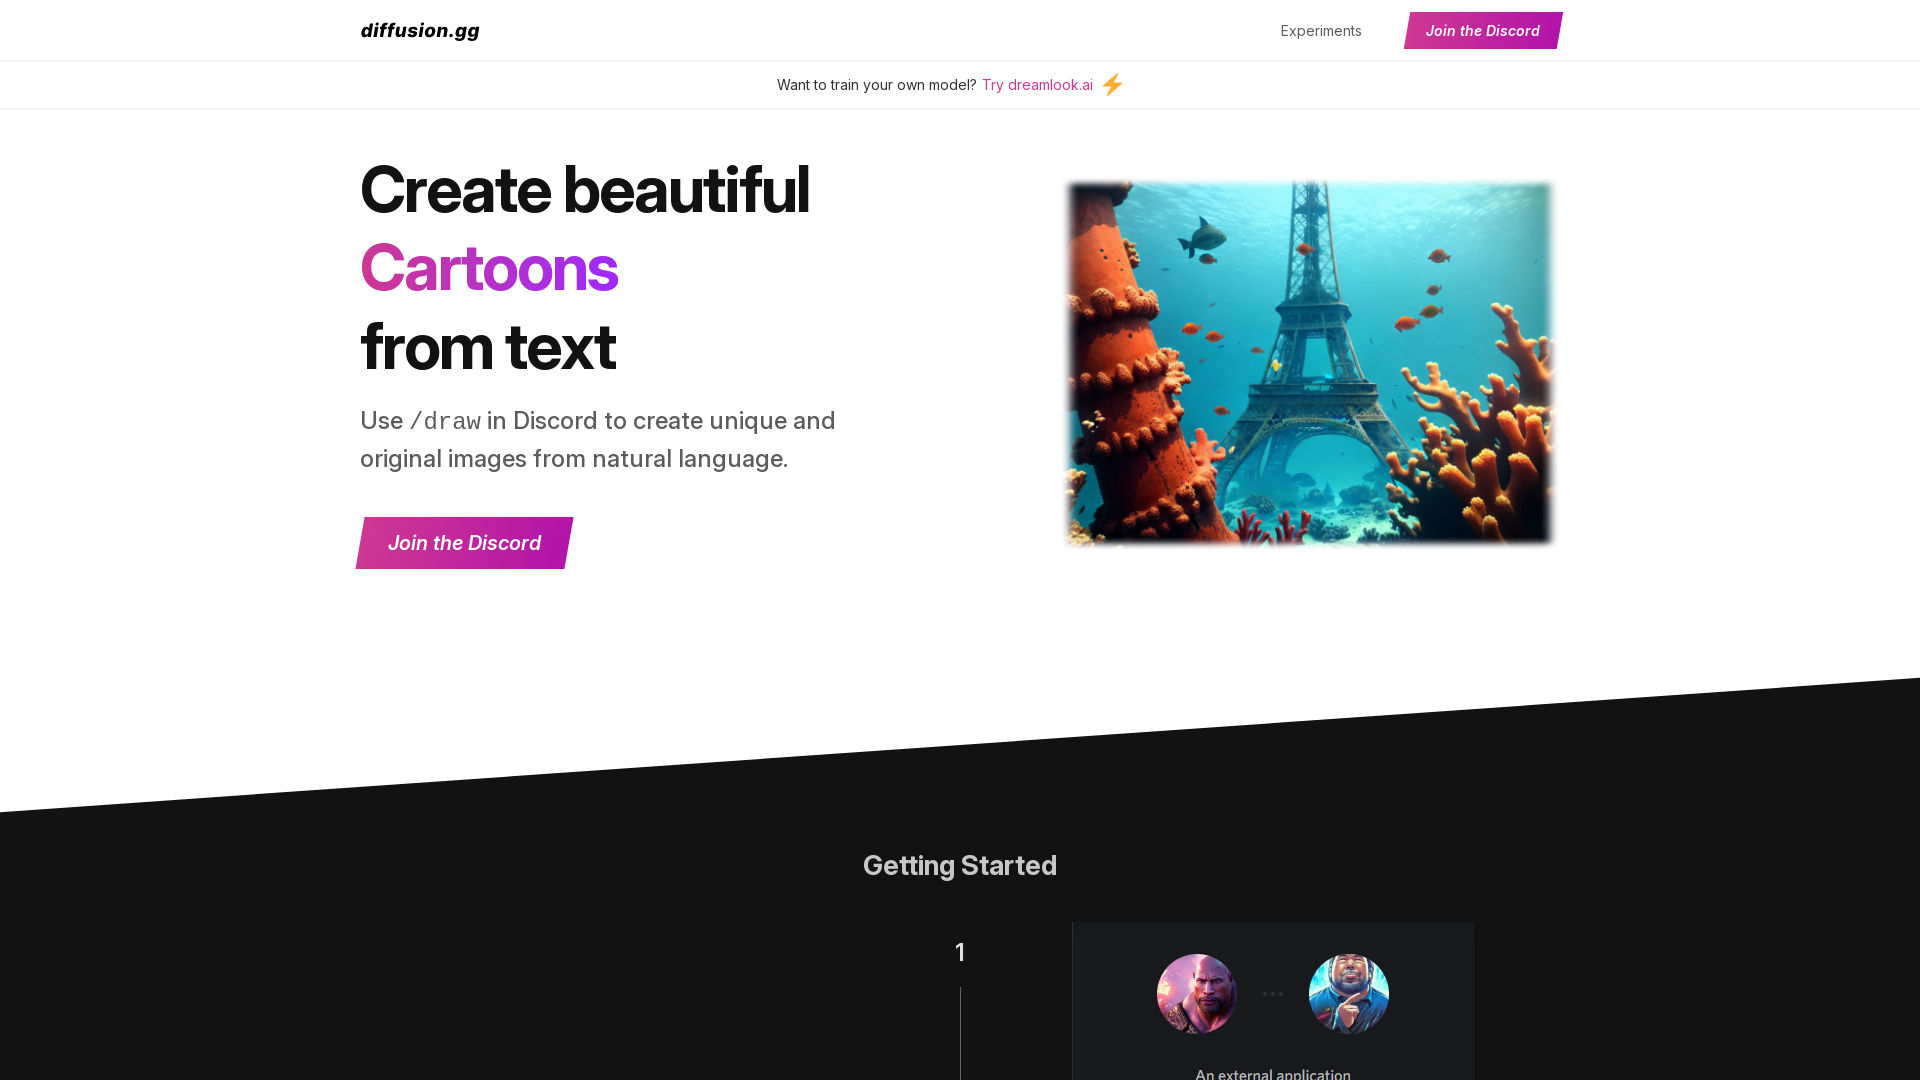Click the from text headline line
Image resolution: width=1920 pixels, height=1080 pixels.
coord(487,347)
